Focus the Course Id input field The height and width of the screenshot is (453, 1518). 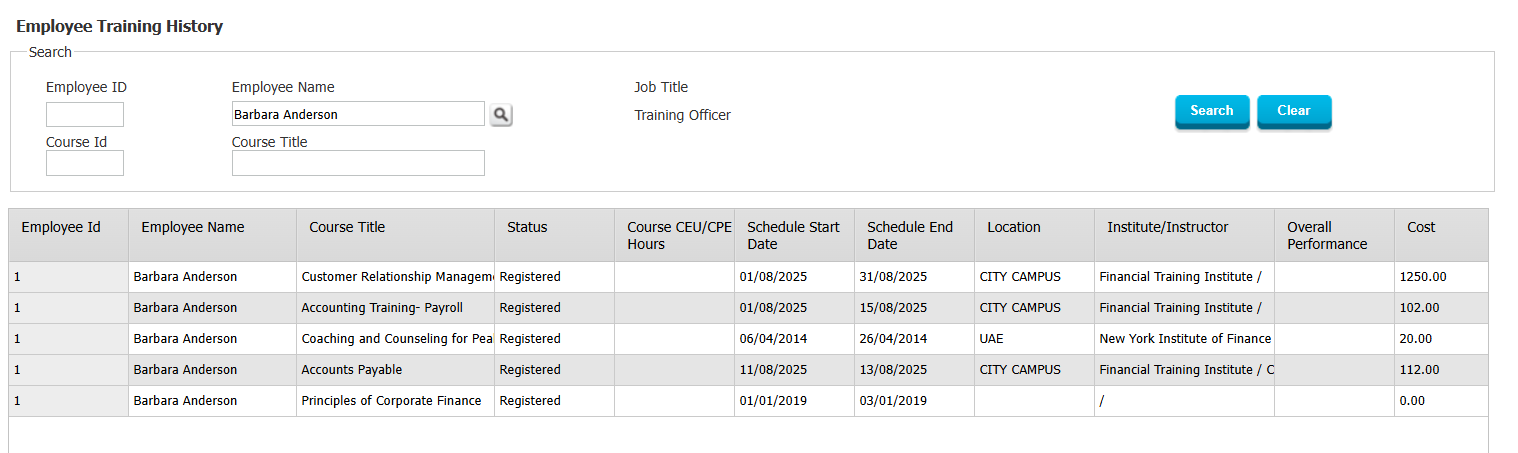click(85, 163)
